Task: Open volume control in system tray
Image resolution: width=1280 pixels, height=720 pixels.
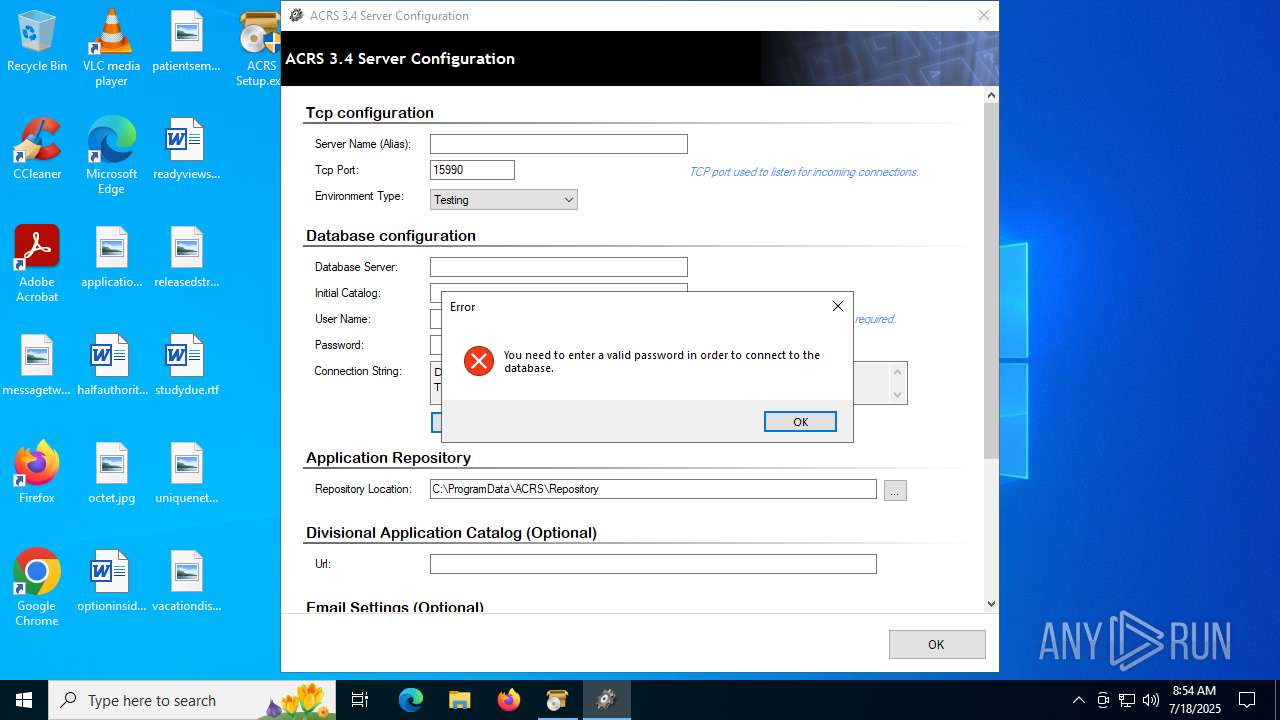Action: pyautogui.click(x=1150, y=700)
